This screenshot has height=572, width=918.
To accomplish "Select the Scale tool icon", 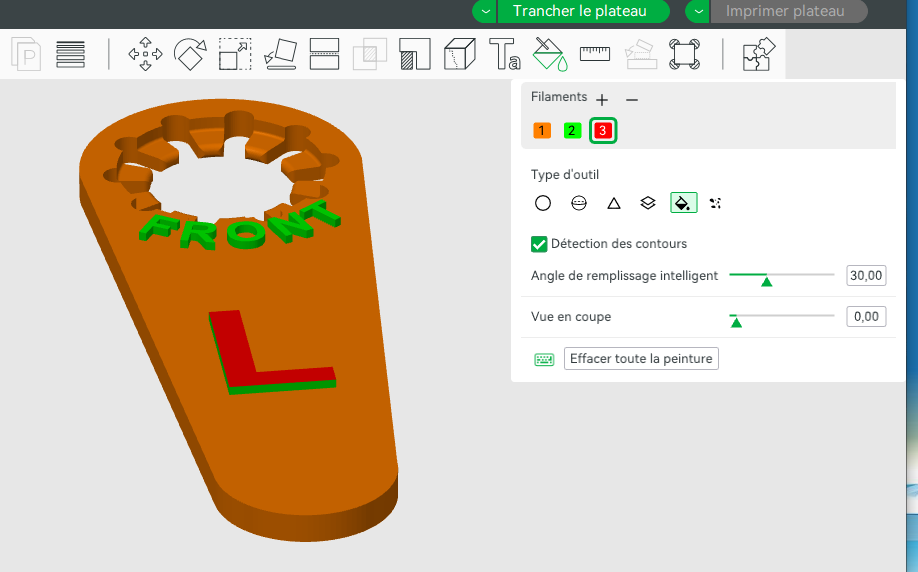I will click(x=235, y=54).
